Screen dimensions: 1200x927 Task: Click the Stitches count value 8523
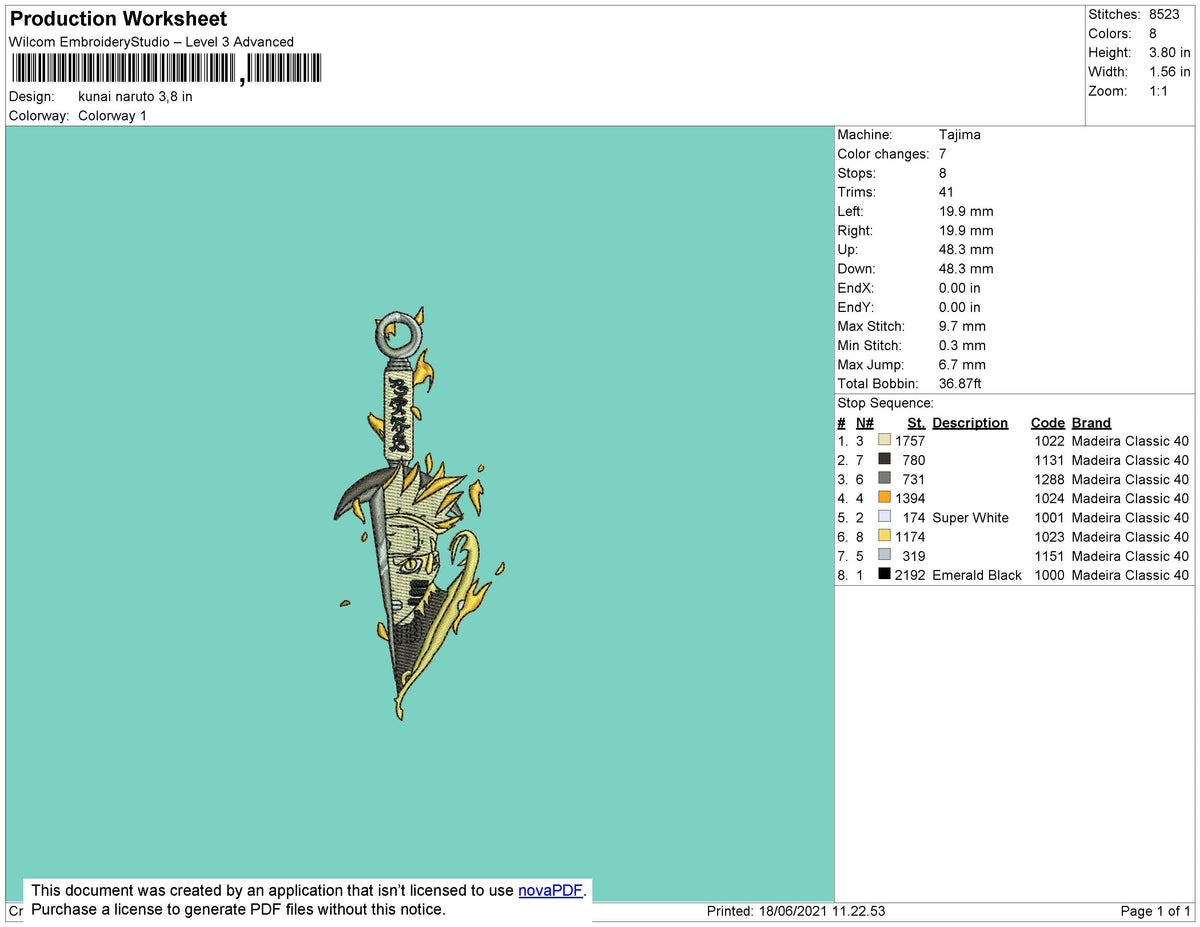(1164, 14)
